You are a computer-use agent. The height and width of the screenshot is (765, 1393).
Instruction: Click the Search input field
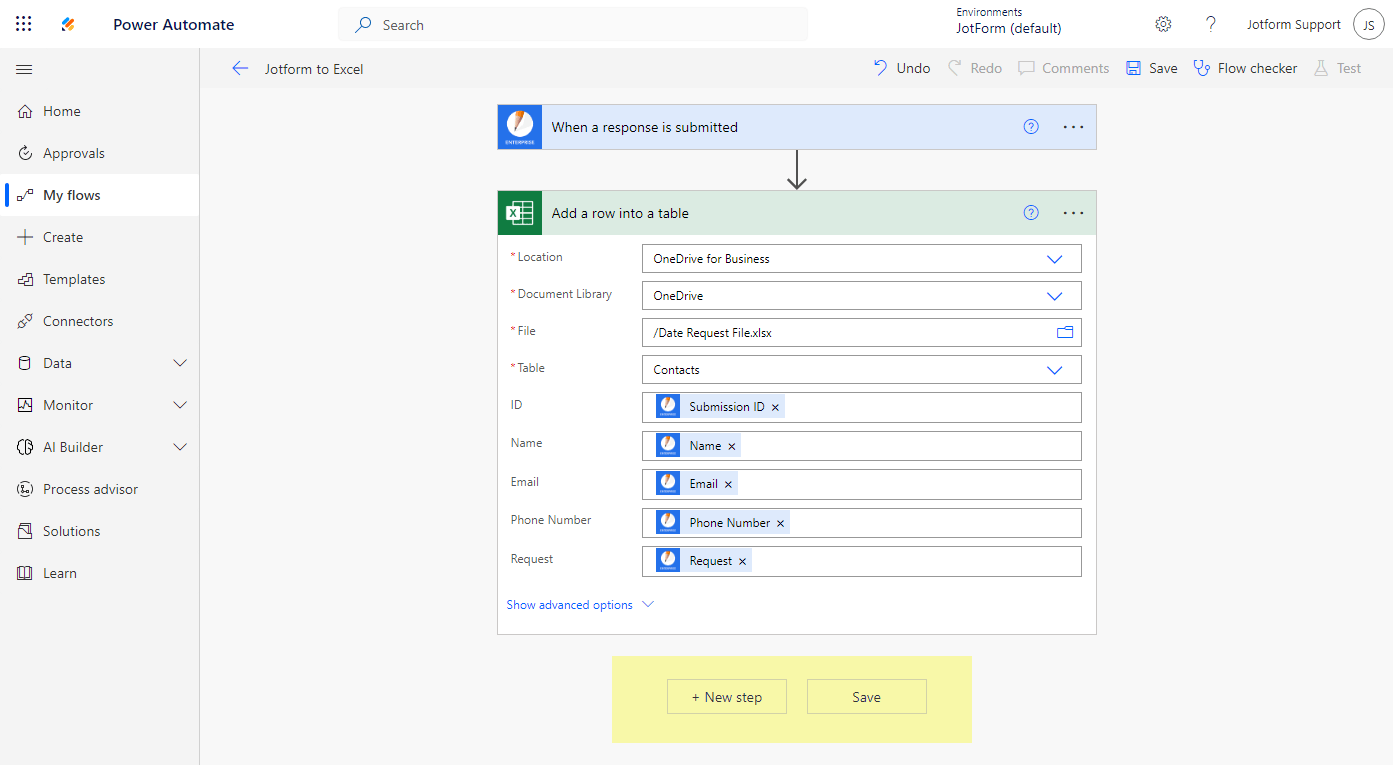(x=580, y=24)
